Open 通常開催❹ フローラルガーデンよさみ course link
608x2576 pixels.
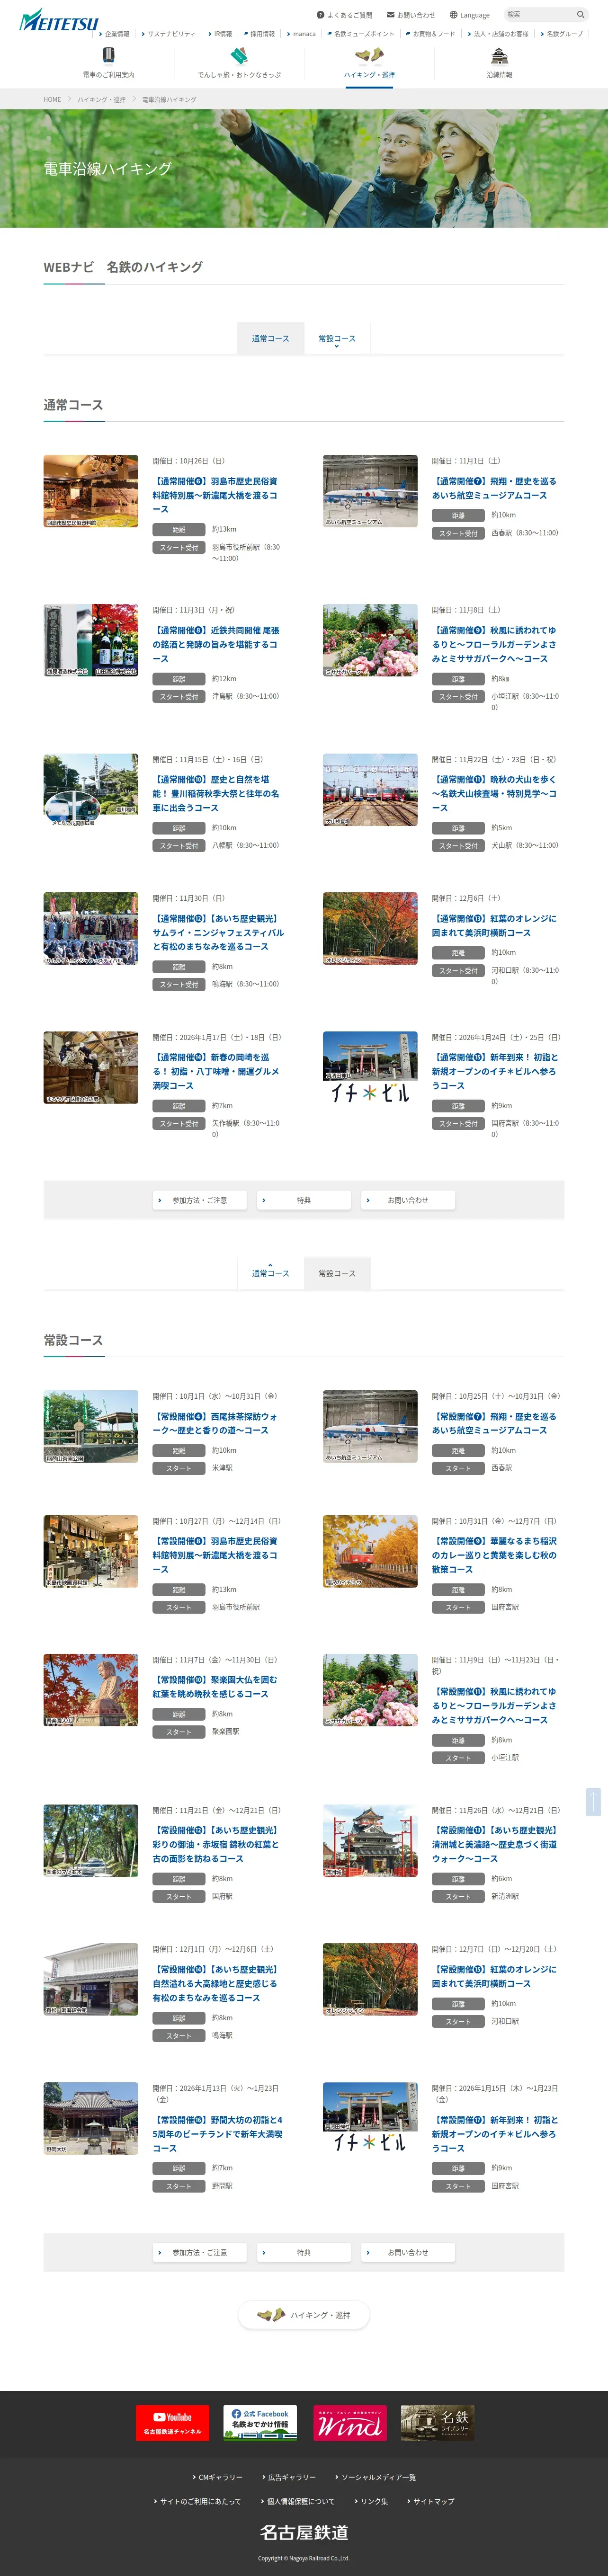pyautogui.click(x=494, y=644)
